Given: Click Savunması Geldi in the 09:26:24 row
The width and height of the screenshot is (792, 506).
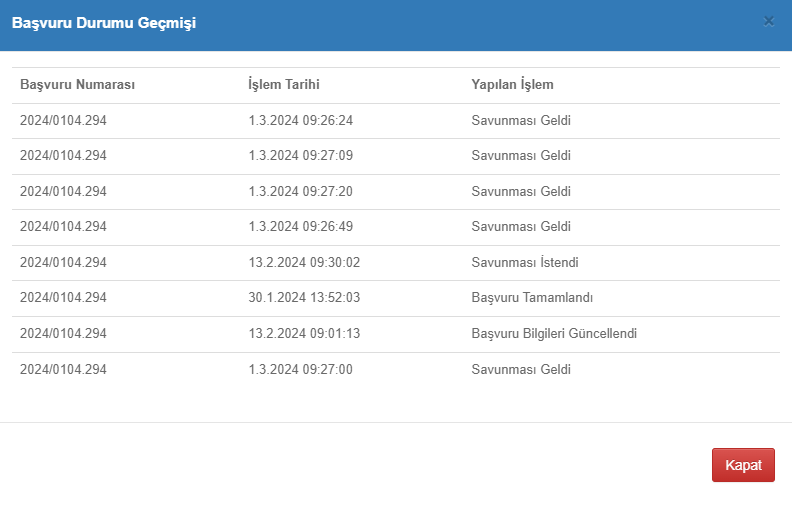Looking at the screenshot, I should pyautogui.click(x=521, y=120).
